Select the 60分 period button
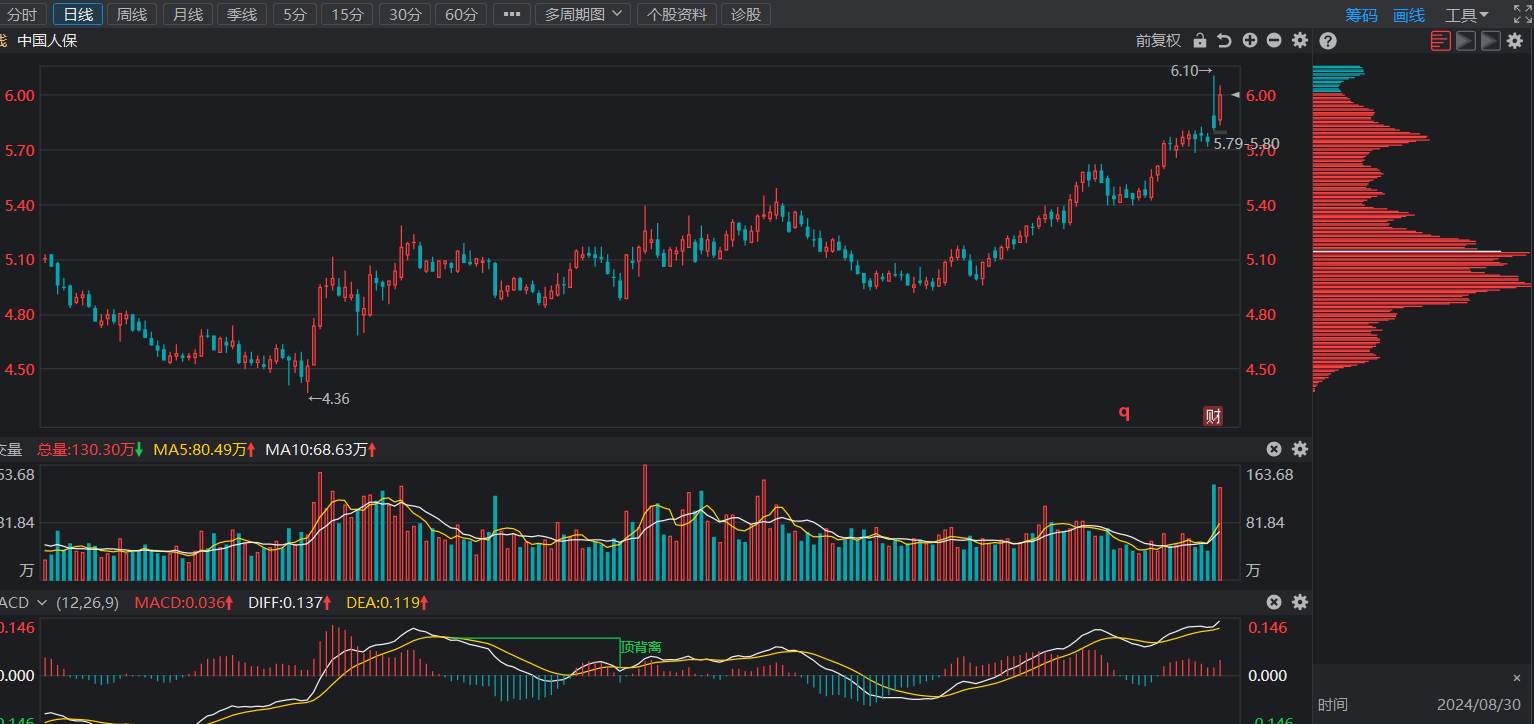The image size is (1534, 724). pos(461,14)
